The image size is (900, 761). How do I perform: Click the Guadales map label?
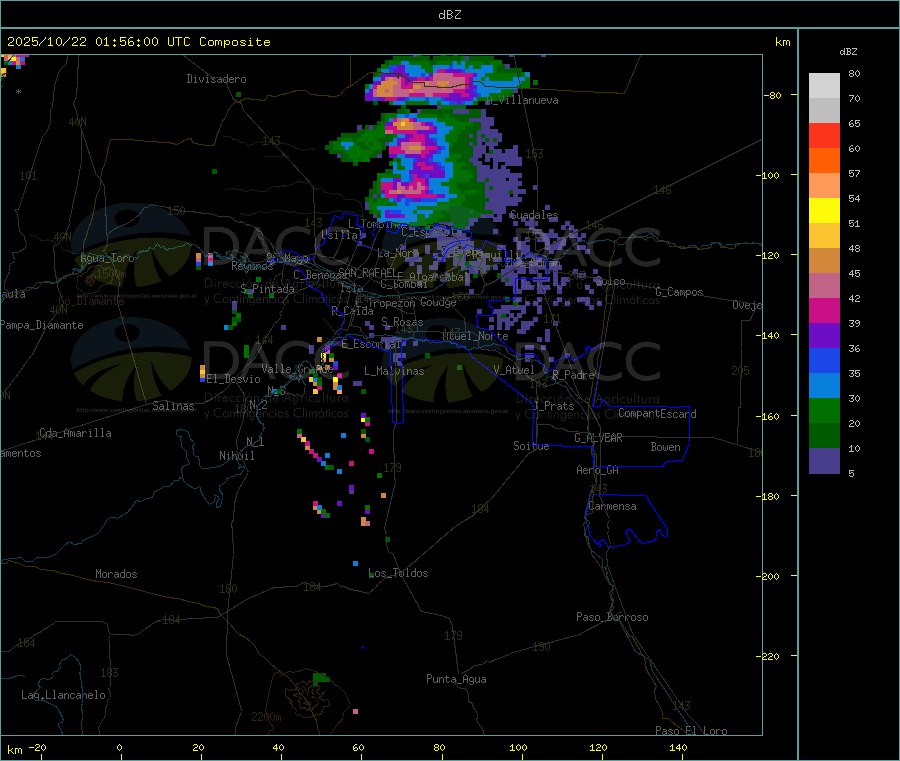tap(534, 215)
